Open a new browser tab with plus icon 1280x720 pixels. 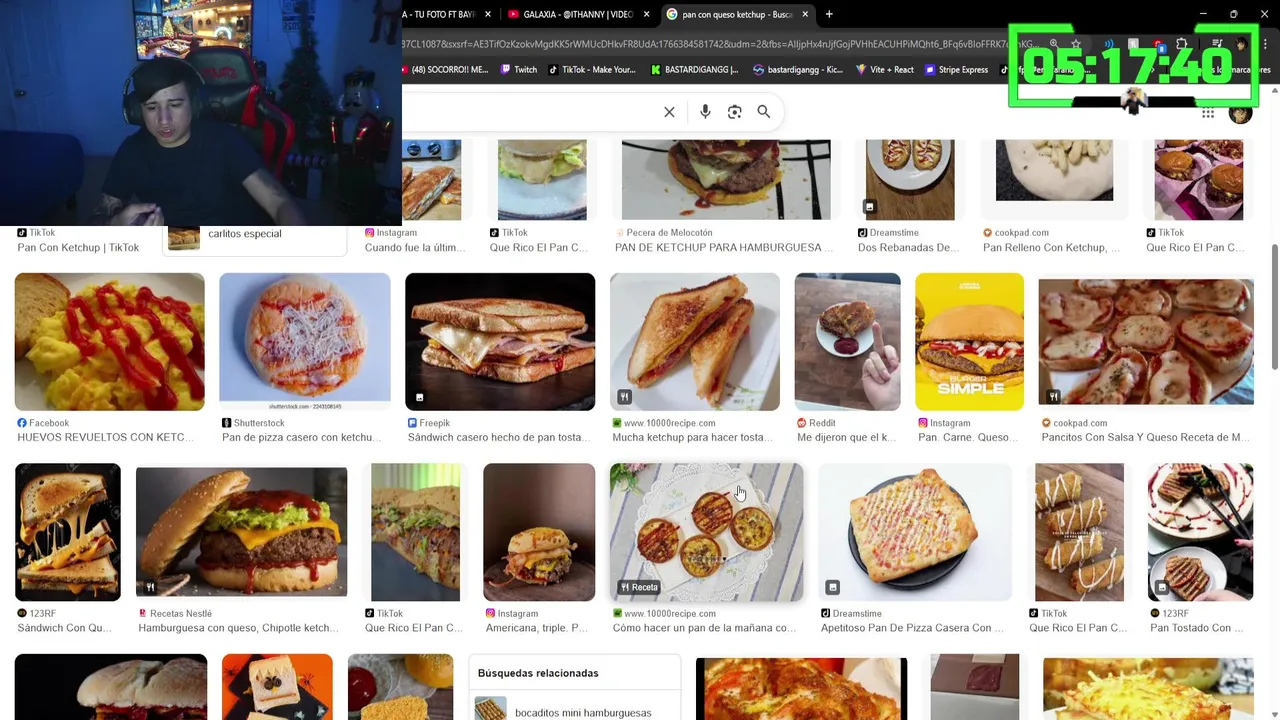(x=829, y=14)
